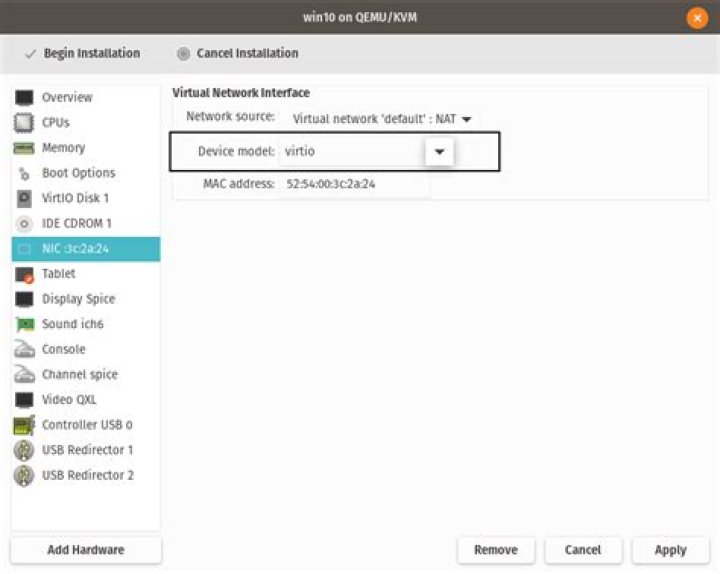Click the CPUs chip icon
720x574 pixels.
(x=24, y=123)
